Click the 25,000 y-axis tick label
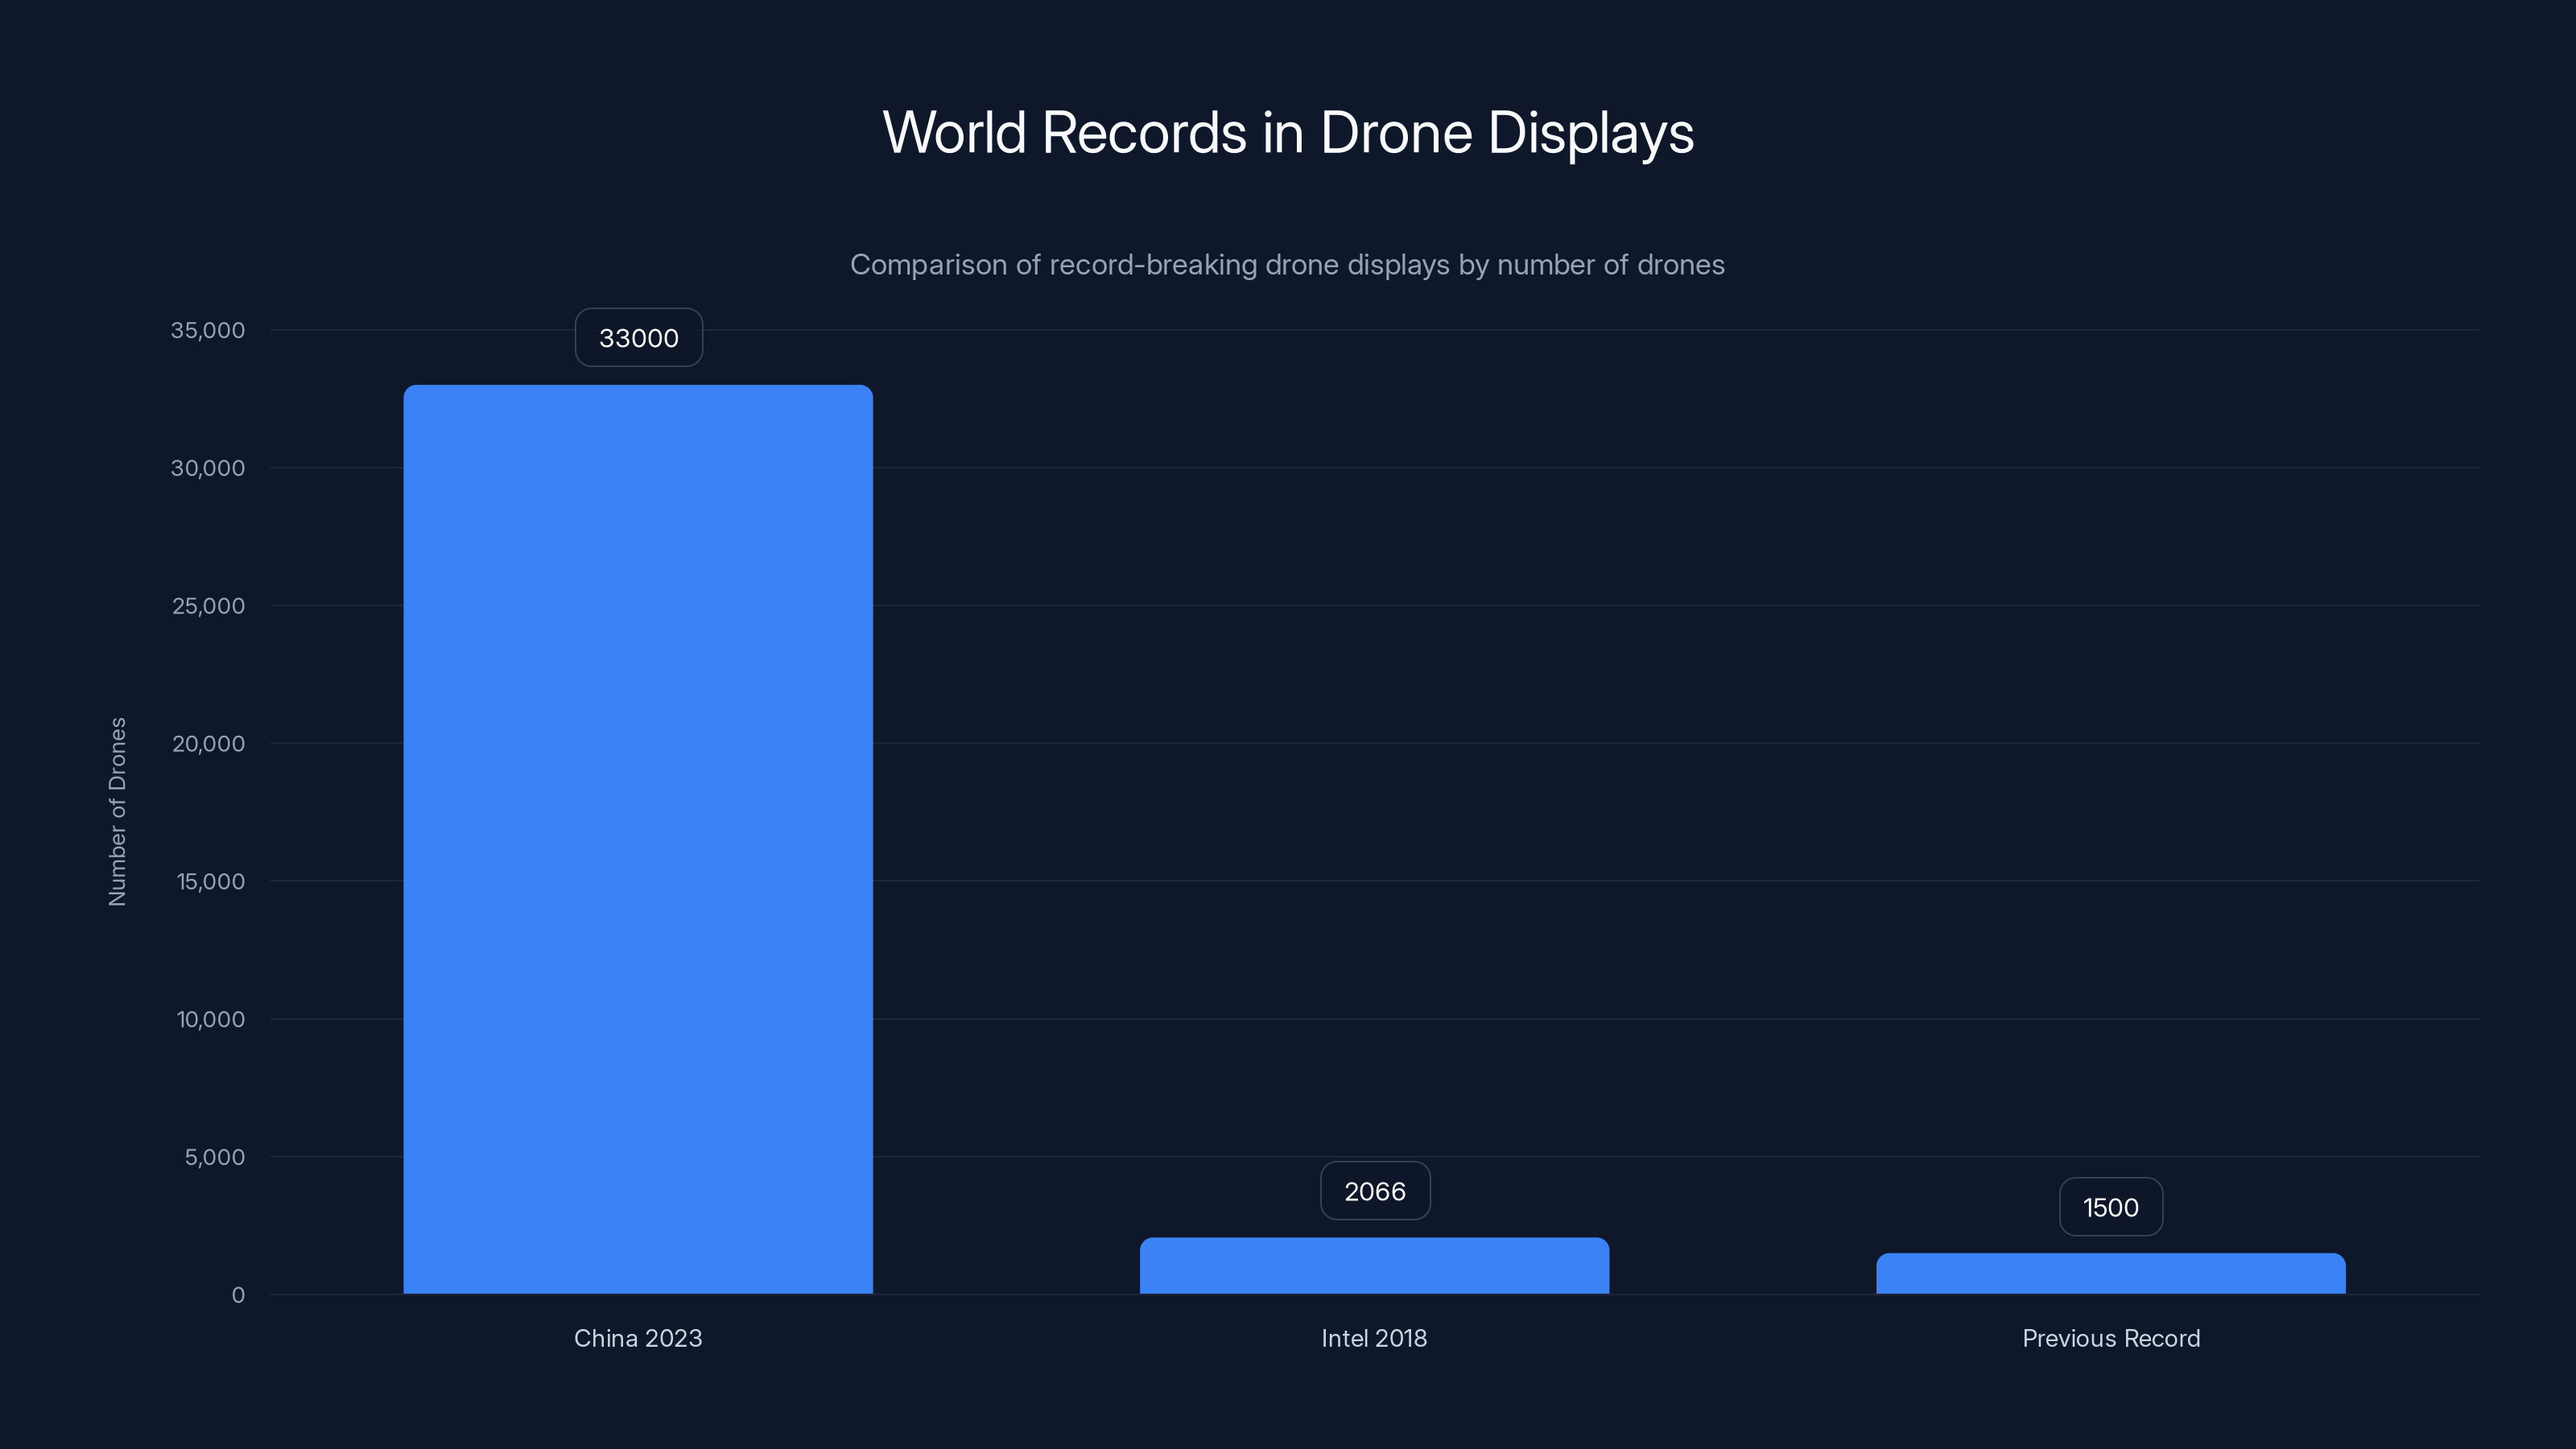 (x=208, y=606)
